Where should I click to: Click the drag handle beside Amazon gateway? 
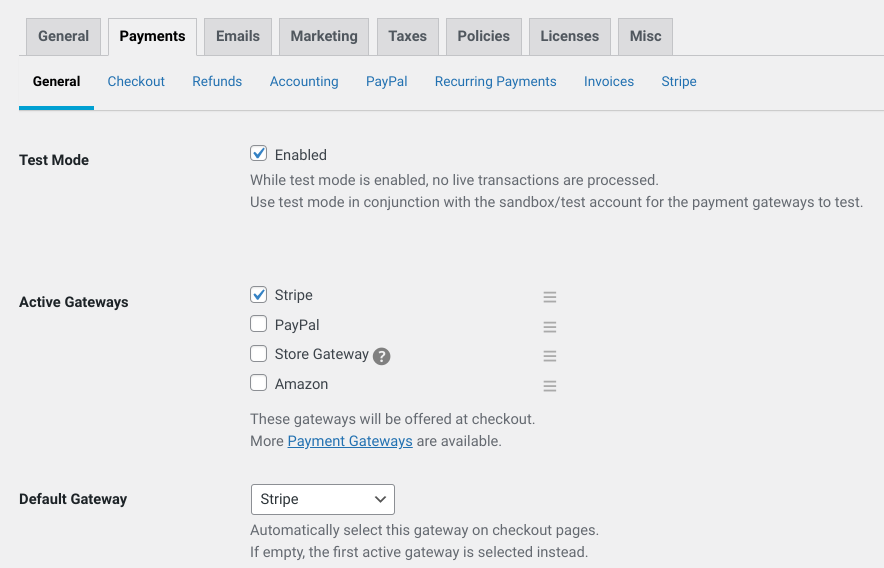pos(550,386)
